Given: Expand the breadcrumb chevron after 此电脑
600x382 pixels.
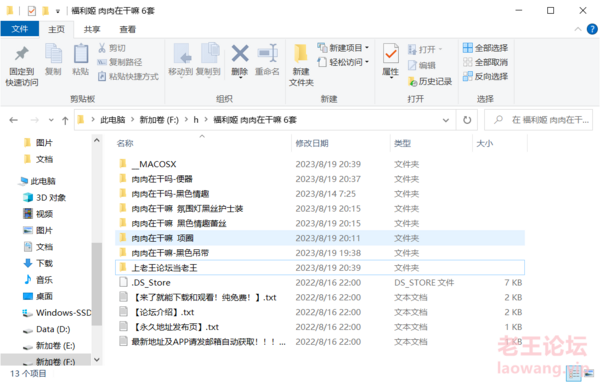Looking at the screenshot, I should click(132, 120).
